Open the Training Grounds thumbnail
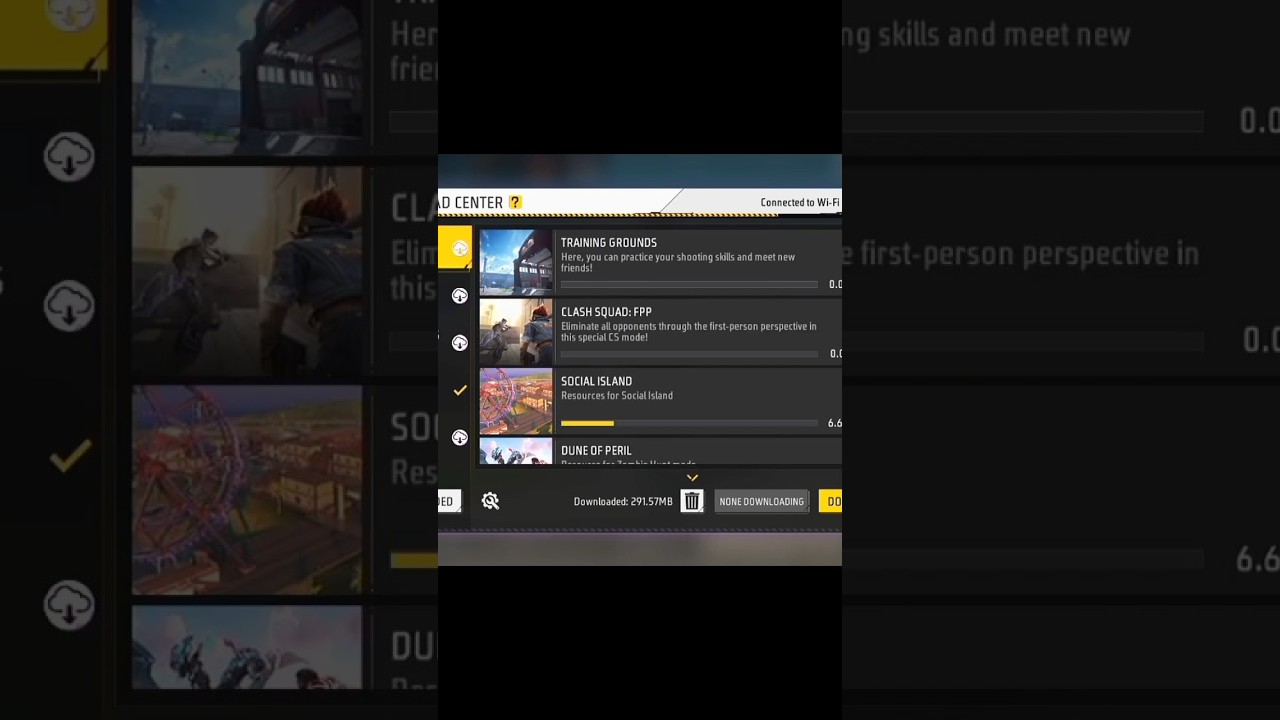 point(516,262)
